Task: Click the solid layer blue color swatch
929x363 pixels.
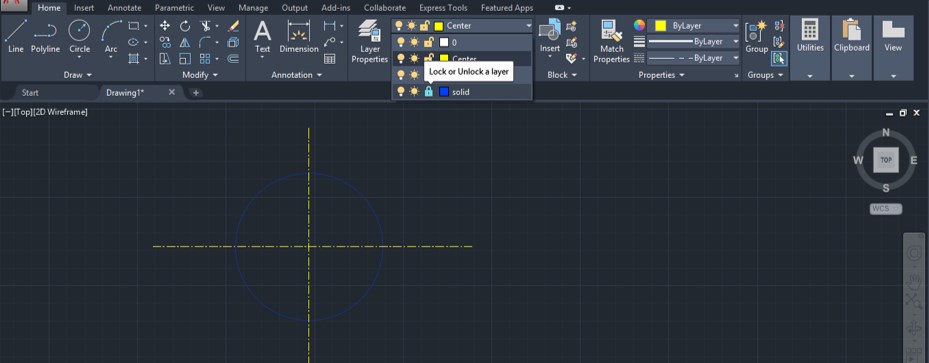Action: 444,92
